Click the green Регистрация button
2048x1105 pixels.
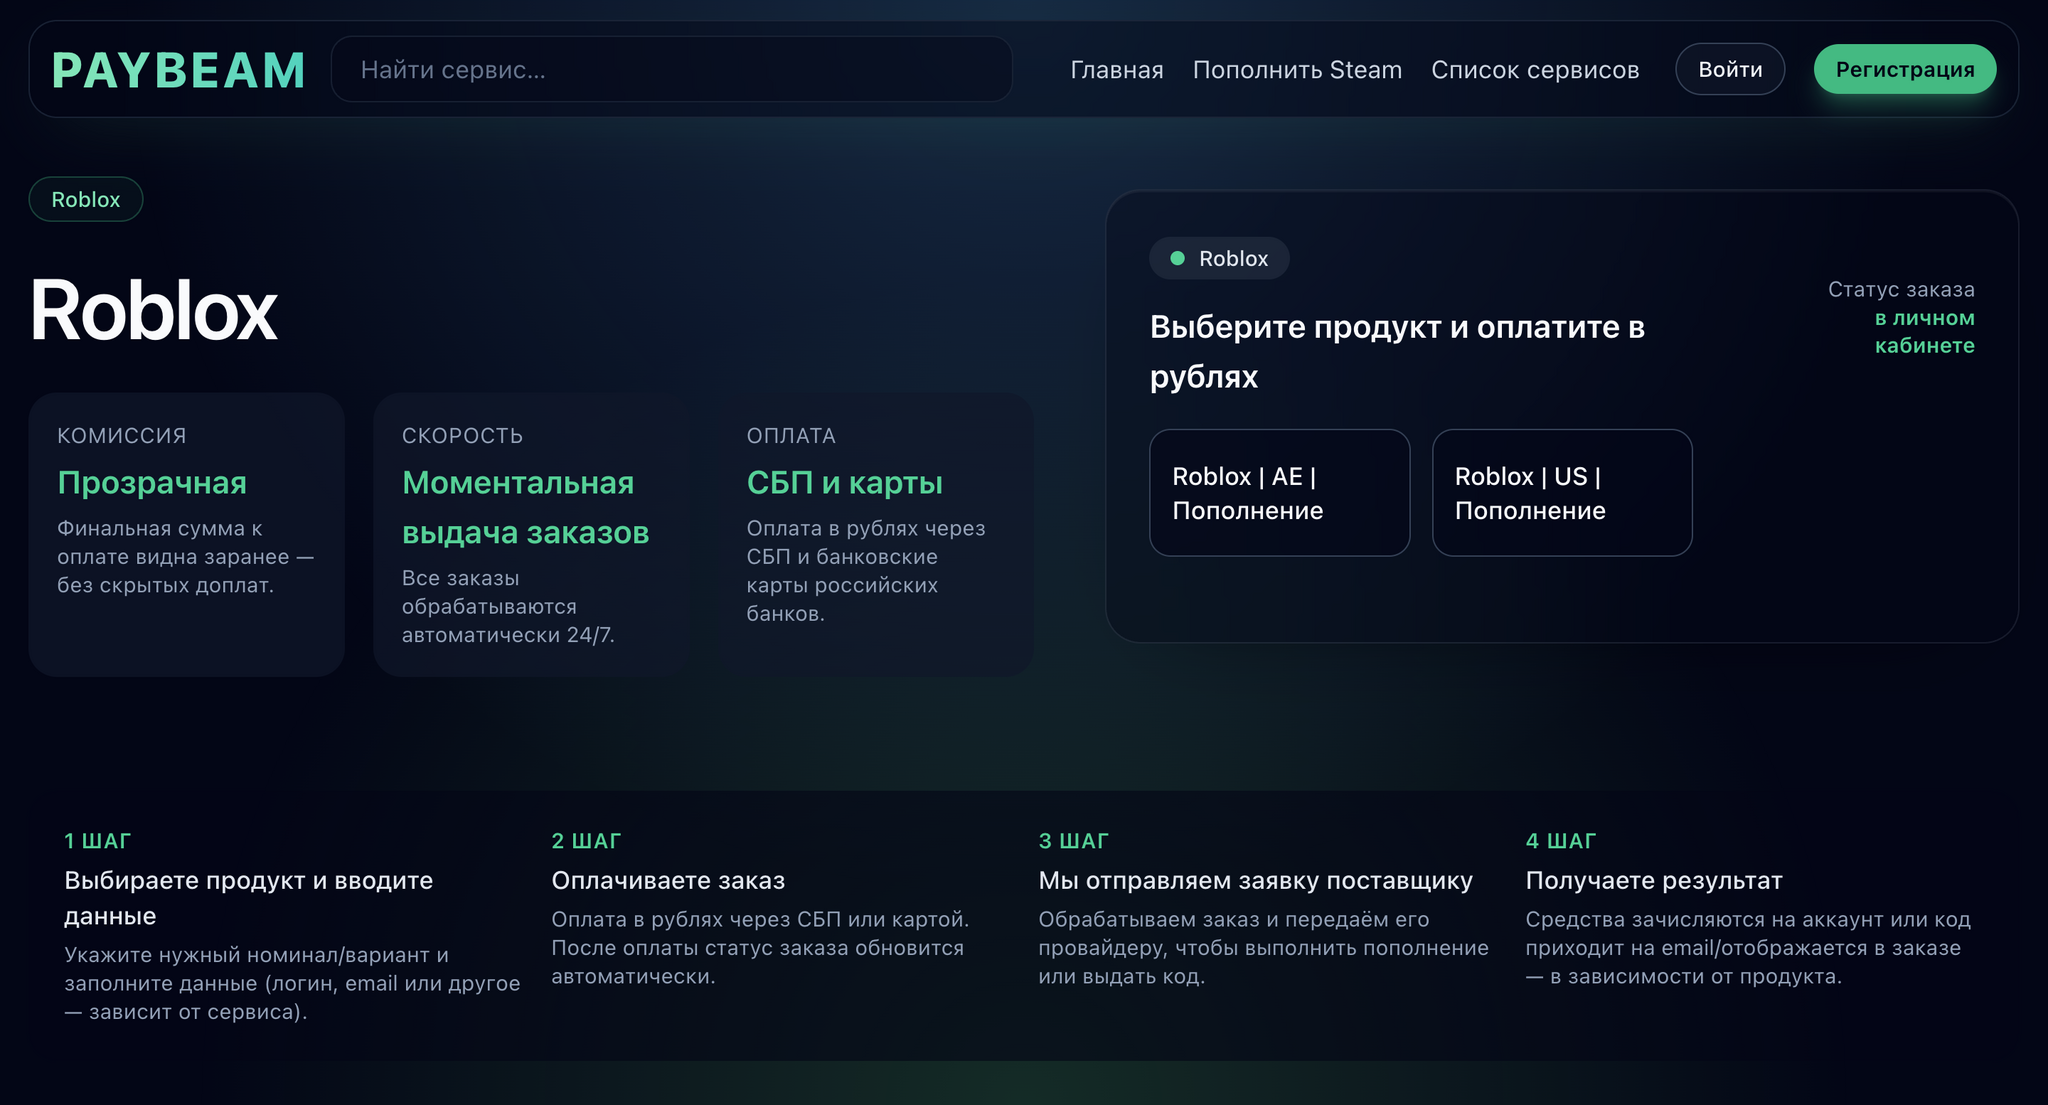pyautogui.click(x=1904, y=70)
